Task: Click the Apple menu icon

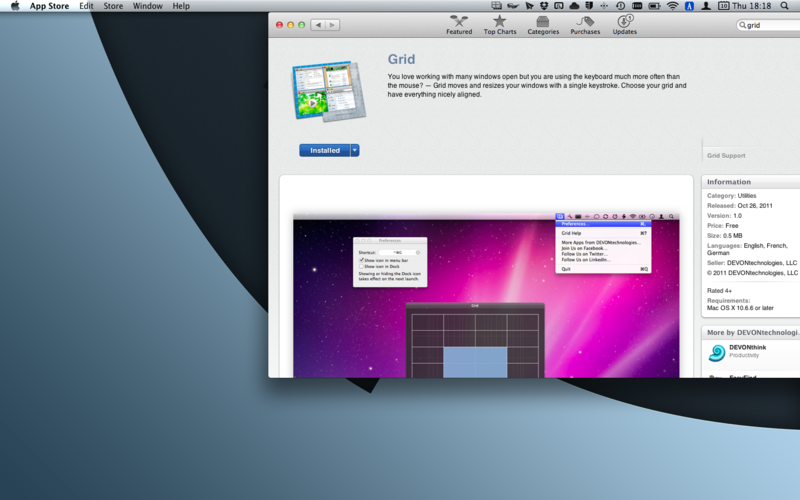Action: point(15,6)
